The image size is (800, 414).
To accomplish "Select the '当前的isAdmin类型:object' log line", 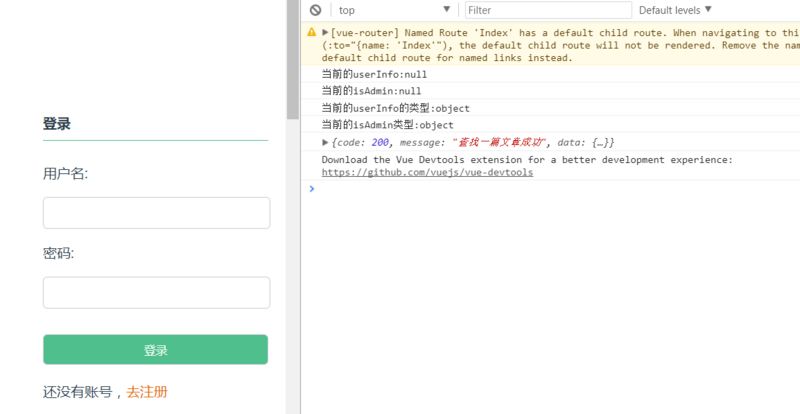I will [x=387, y=125].
